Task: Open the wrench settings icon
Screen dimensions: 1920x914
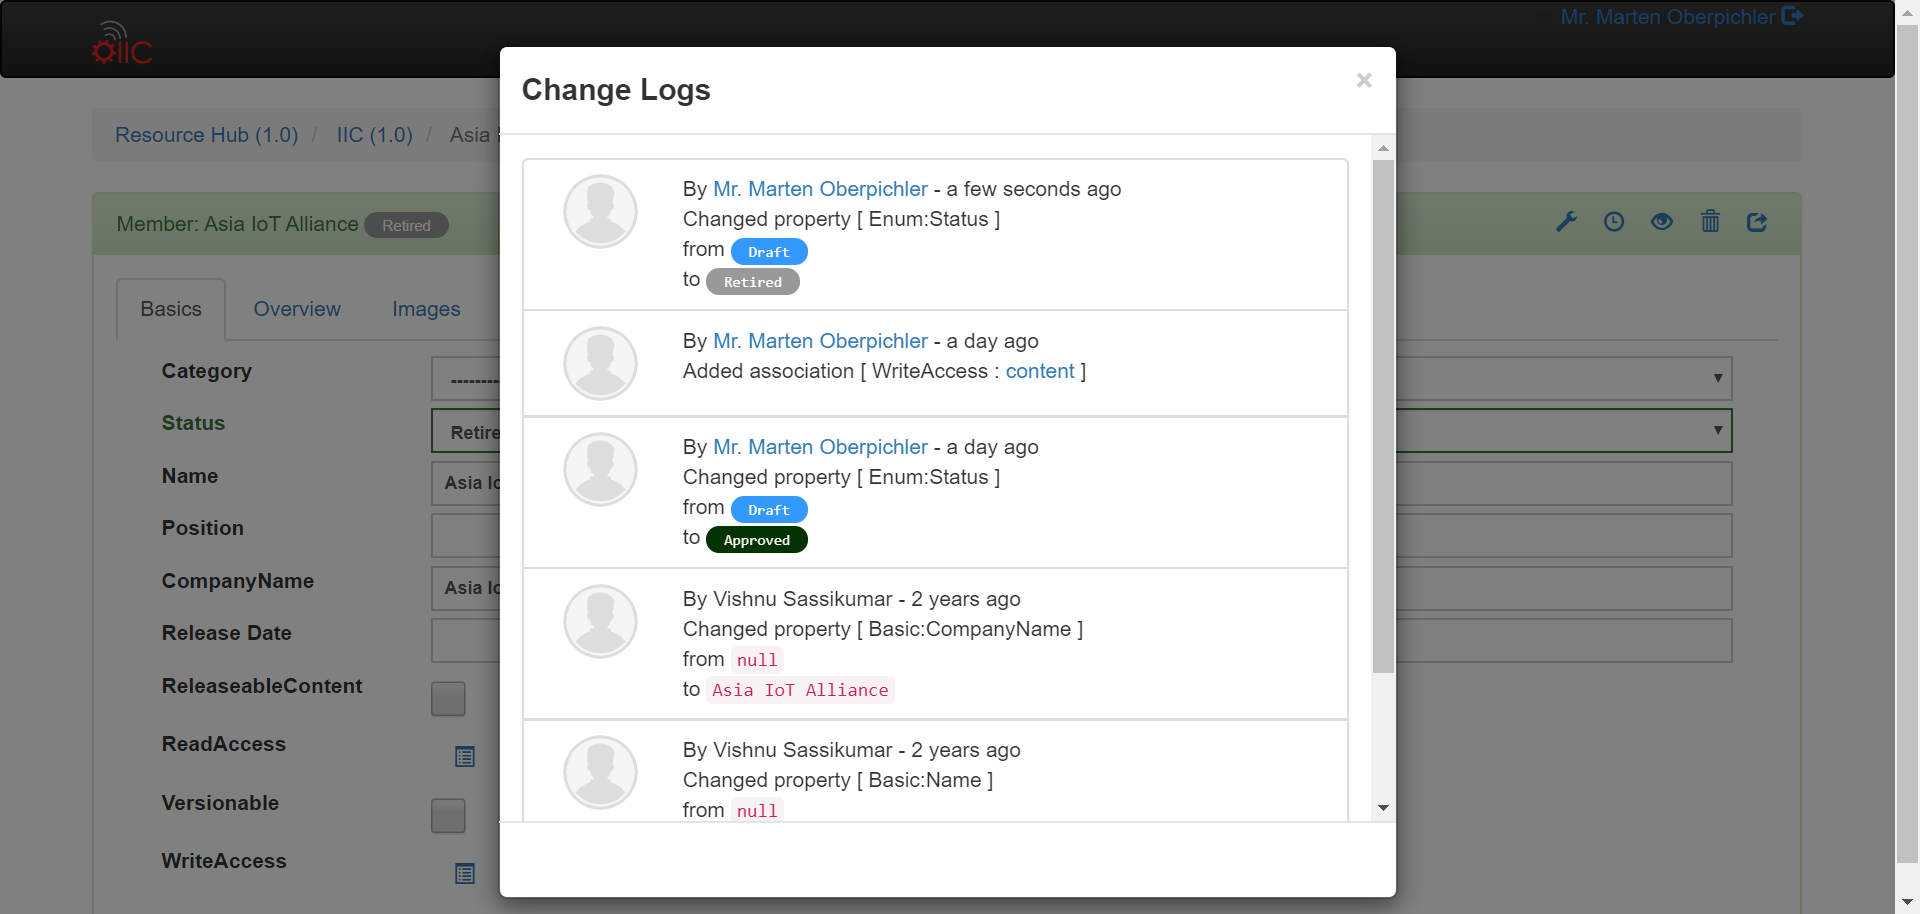Action: 1566,222
